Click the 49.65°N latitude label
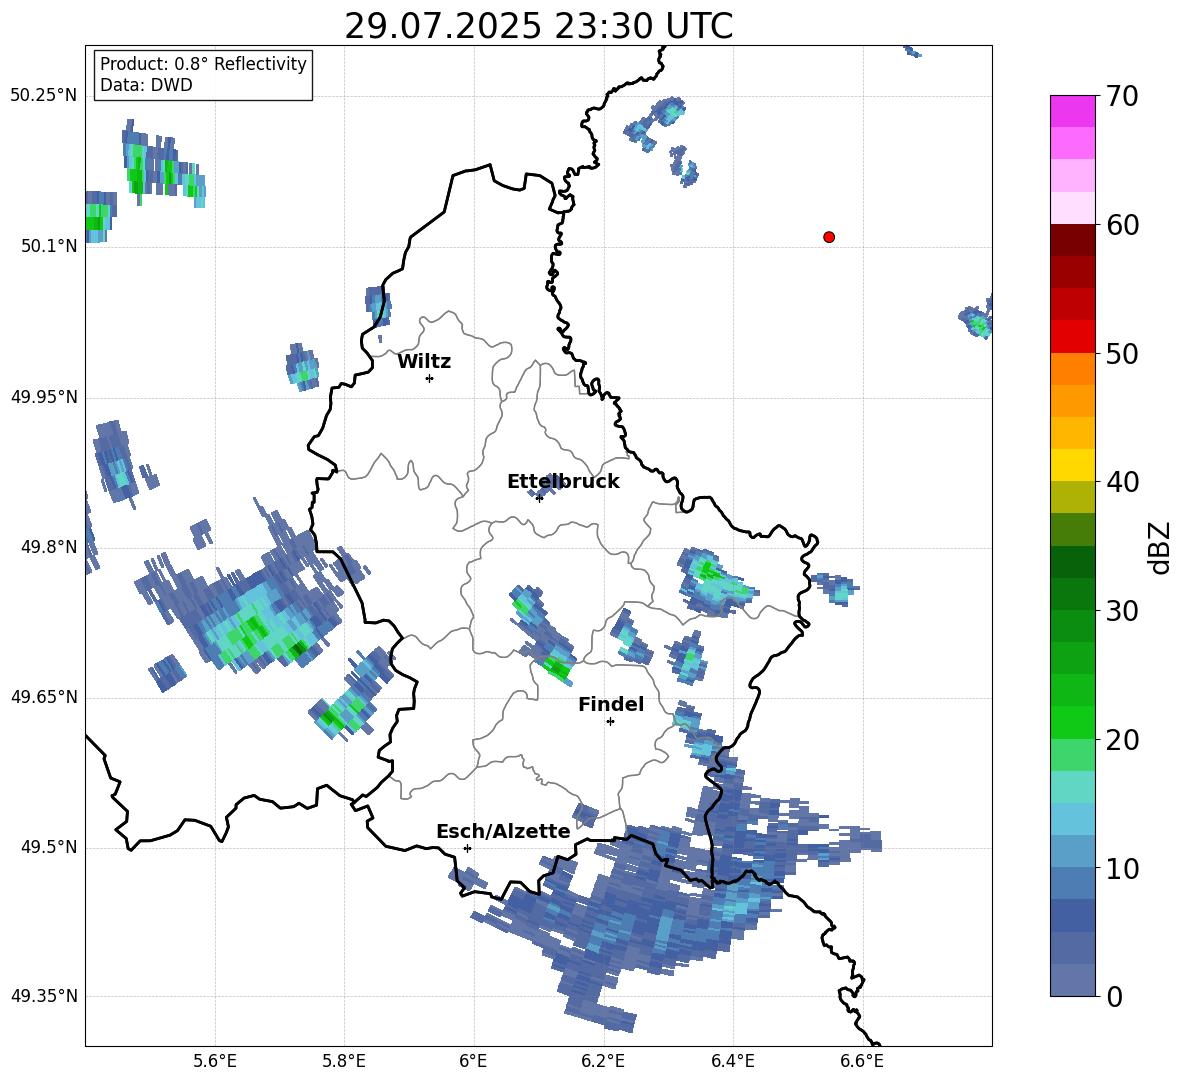Image resolution: width=1184 pixels, height=1081 pixels. tap(44, 697)
